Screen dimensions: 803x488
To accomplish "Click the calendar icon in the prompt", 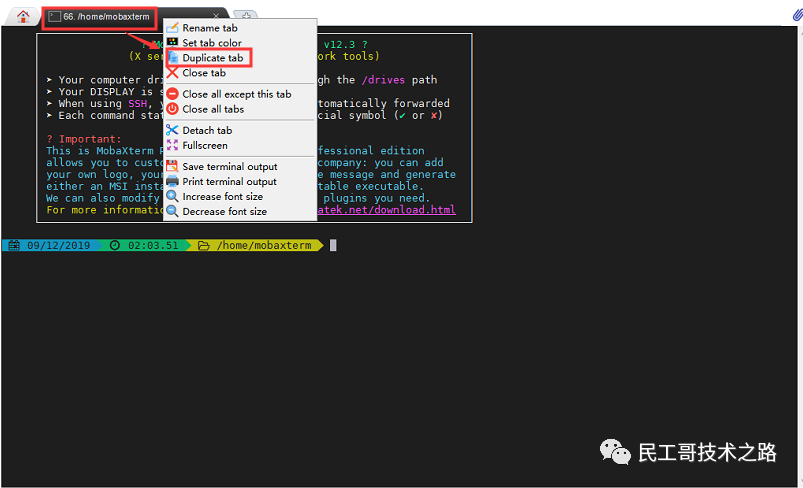I will point(14,245).
